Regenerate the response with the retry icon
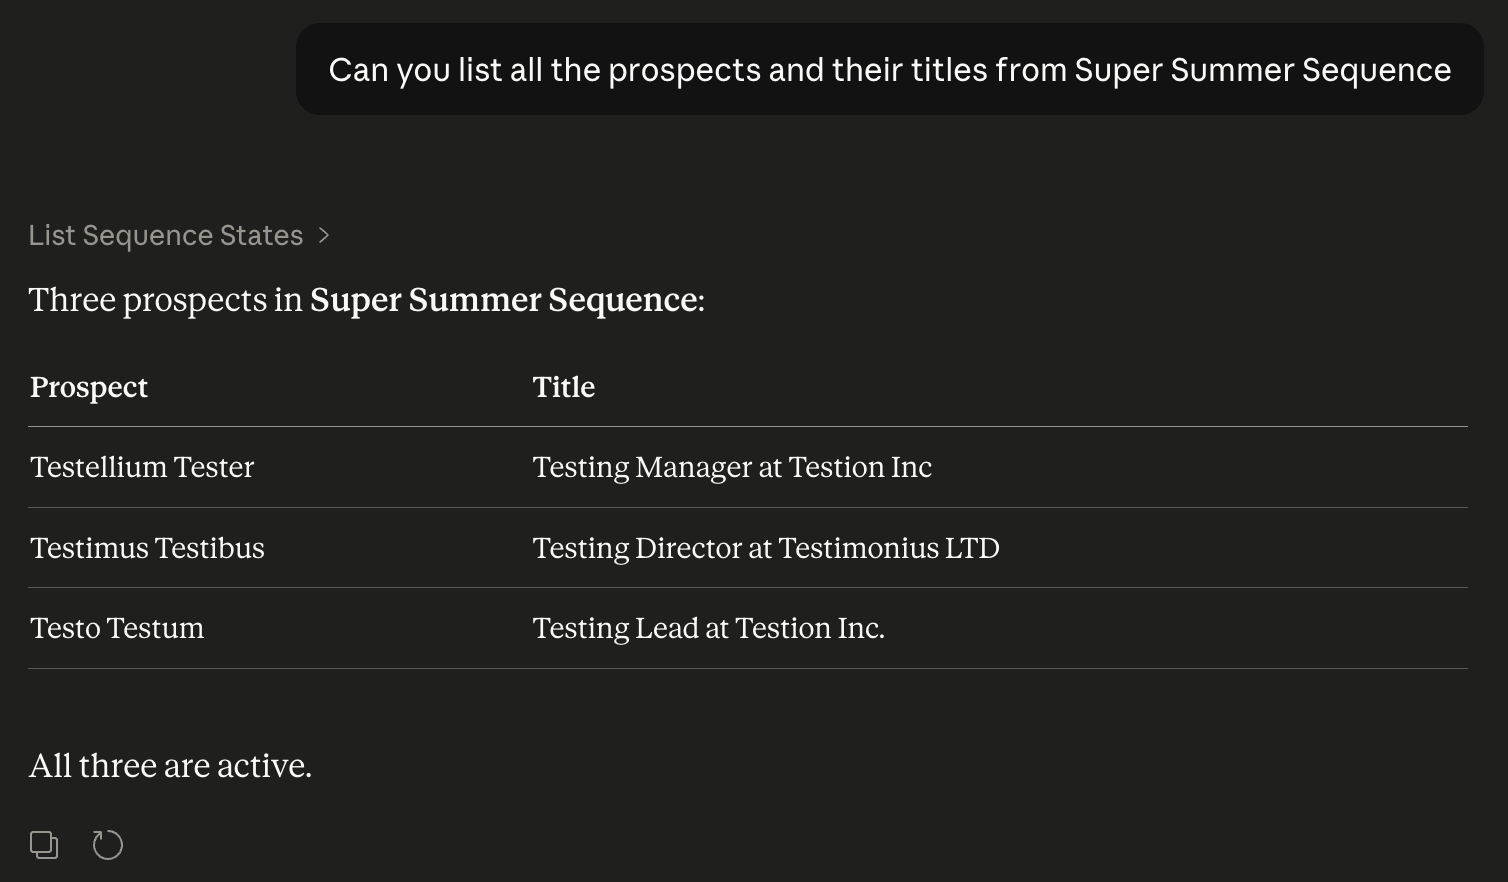1508x882 pixels. 108,845
